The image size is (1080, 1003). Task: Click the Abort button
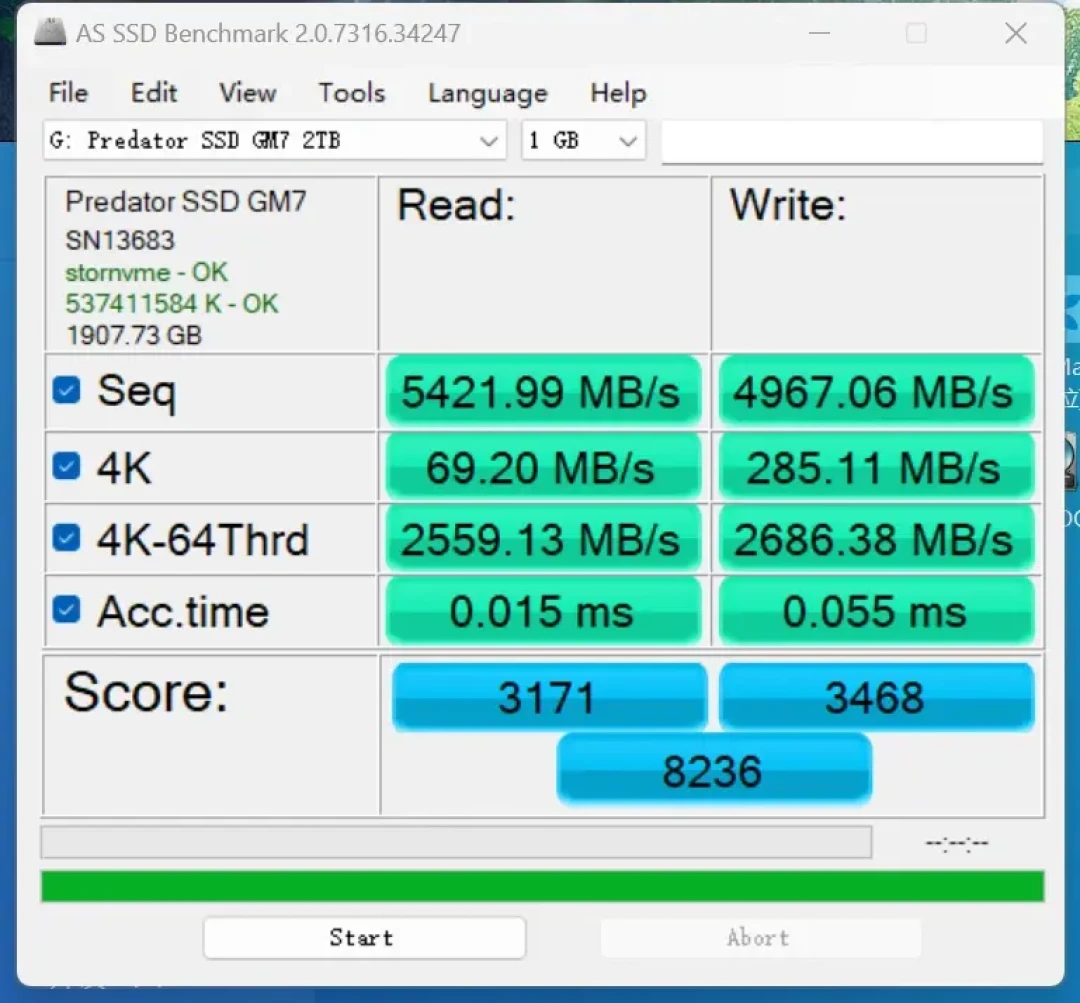(x=760, y=938)
